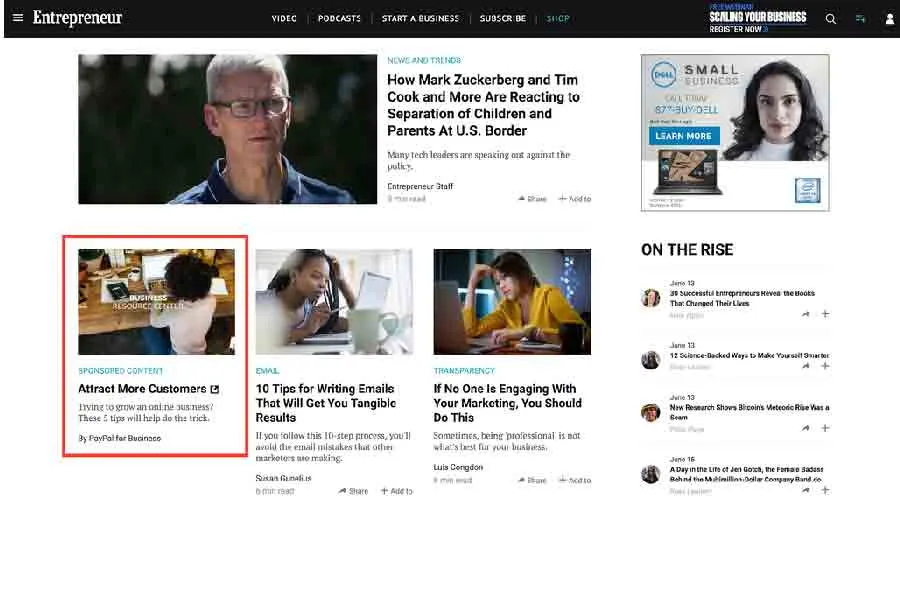Screen dimensions: 900x596
Task: Share the 10 Tips for Writing Emails article
Action: (x=353, y=491)
